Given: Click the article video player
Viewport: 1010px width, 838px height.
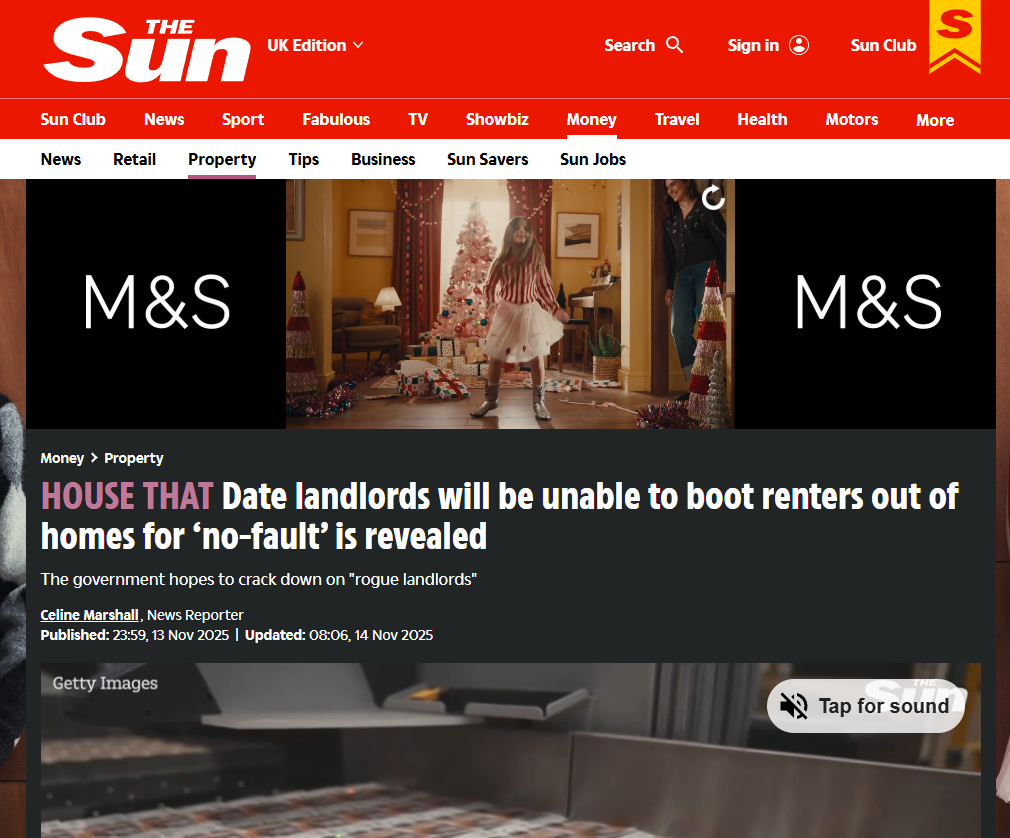Looking at the screenshot, I should 511,750.
